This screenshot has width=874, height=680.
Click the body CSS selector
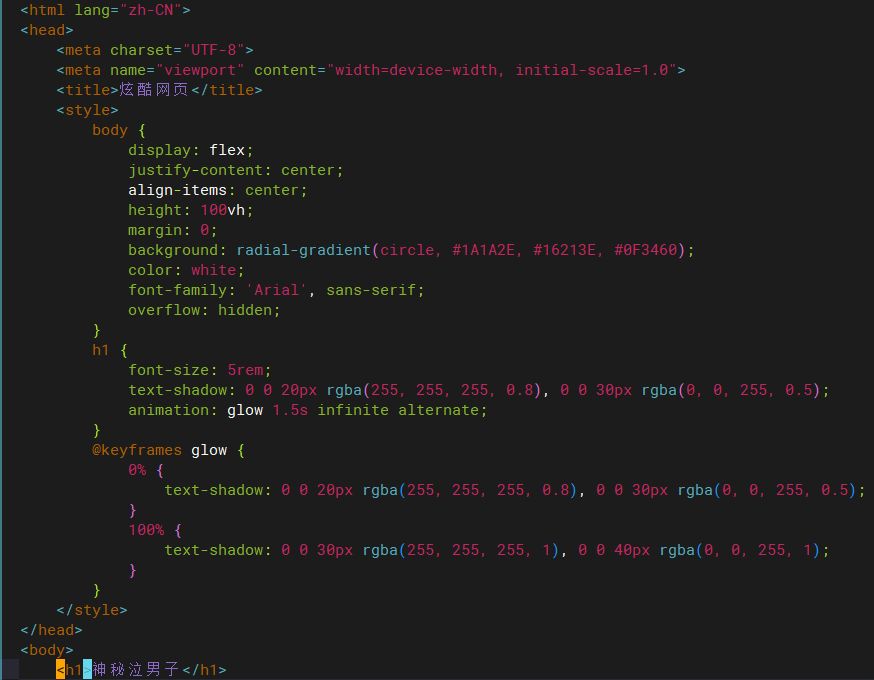click(x=109, y=130)
